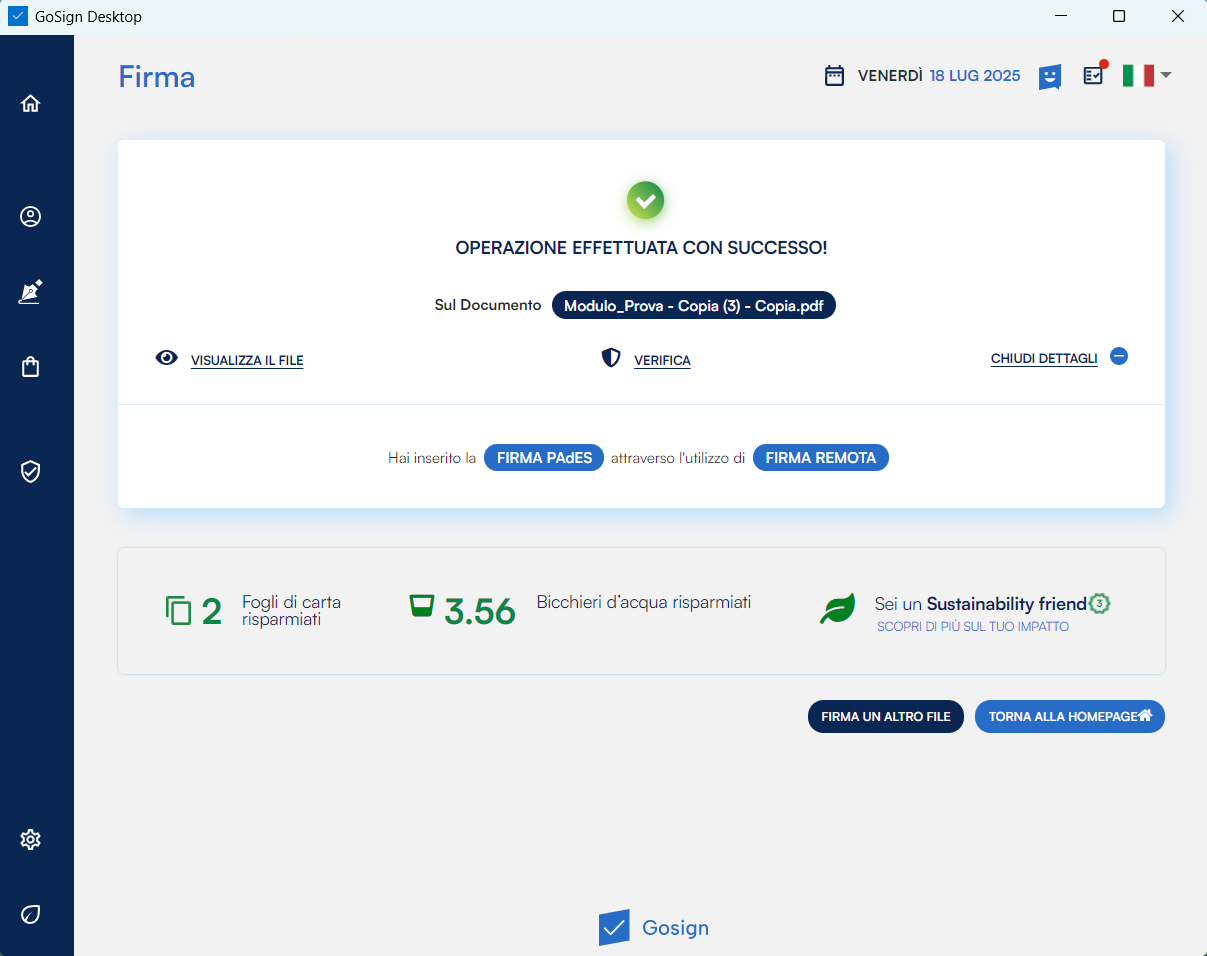Click CHIUDI DETTAGLI link
Image resolution: width=1207 pixels, height=956 pixels.
pos(1044,358)
